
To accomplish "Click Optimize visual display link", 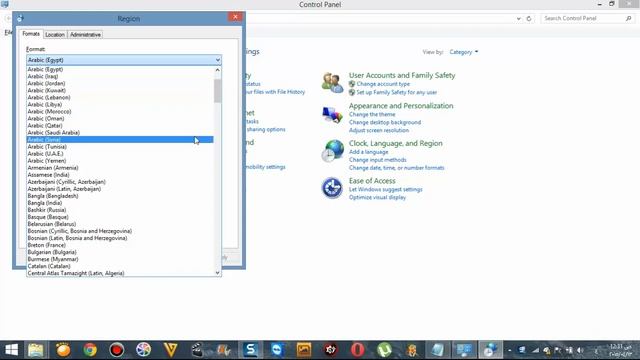I will (x=377, y=197).
